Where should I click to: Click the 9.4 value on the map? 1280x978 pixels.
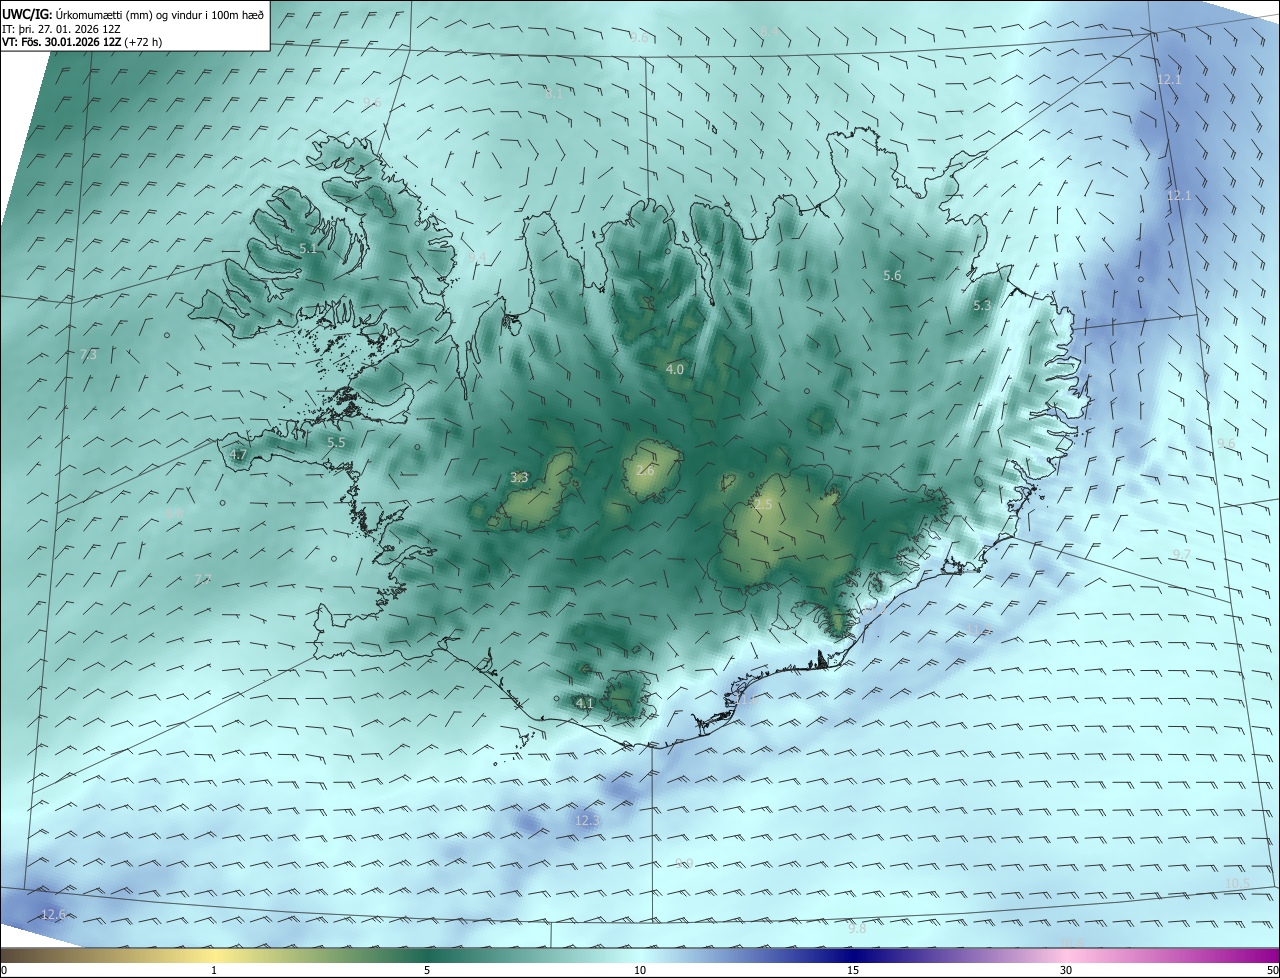click(x=477, y=258)
